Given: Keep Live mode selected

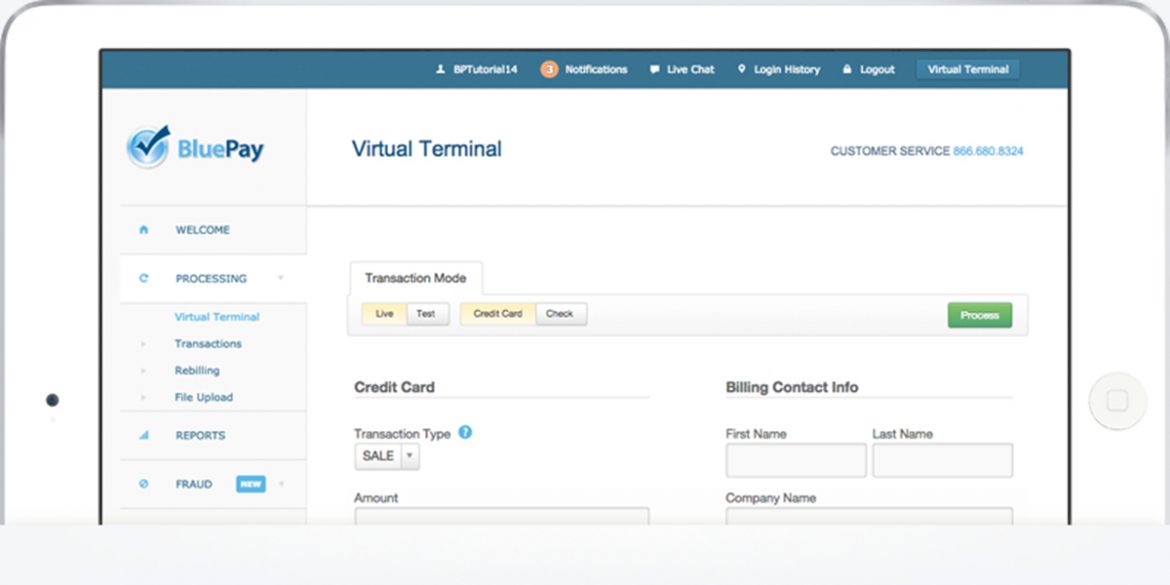Looking at the screenshot, I should point(383,313).
